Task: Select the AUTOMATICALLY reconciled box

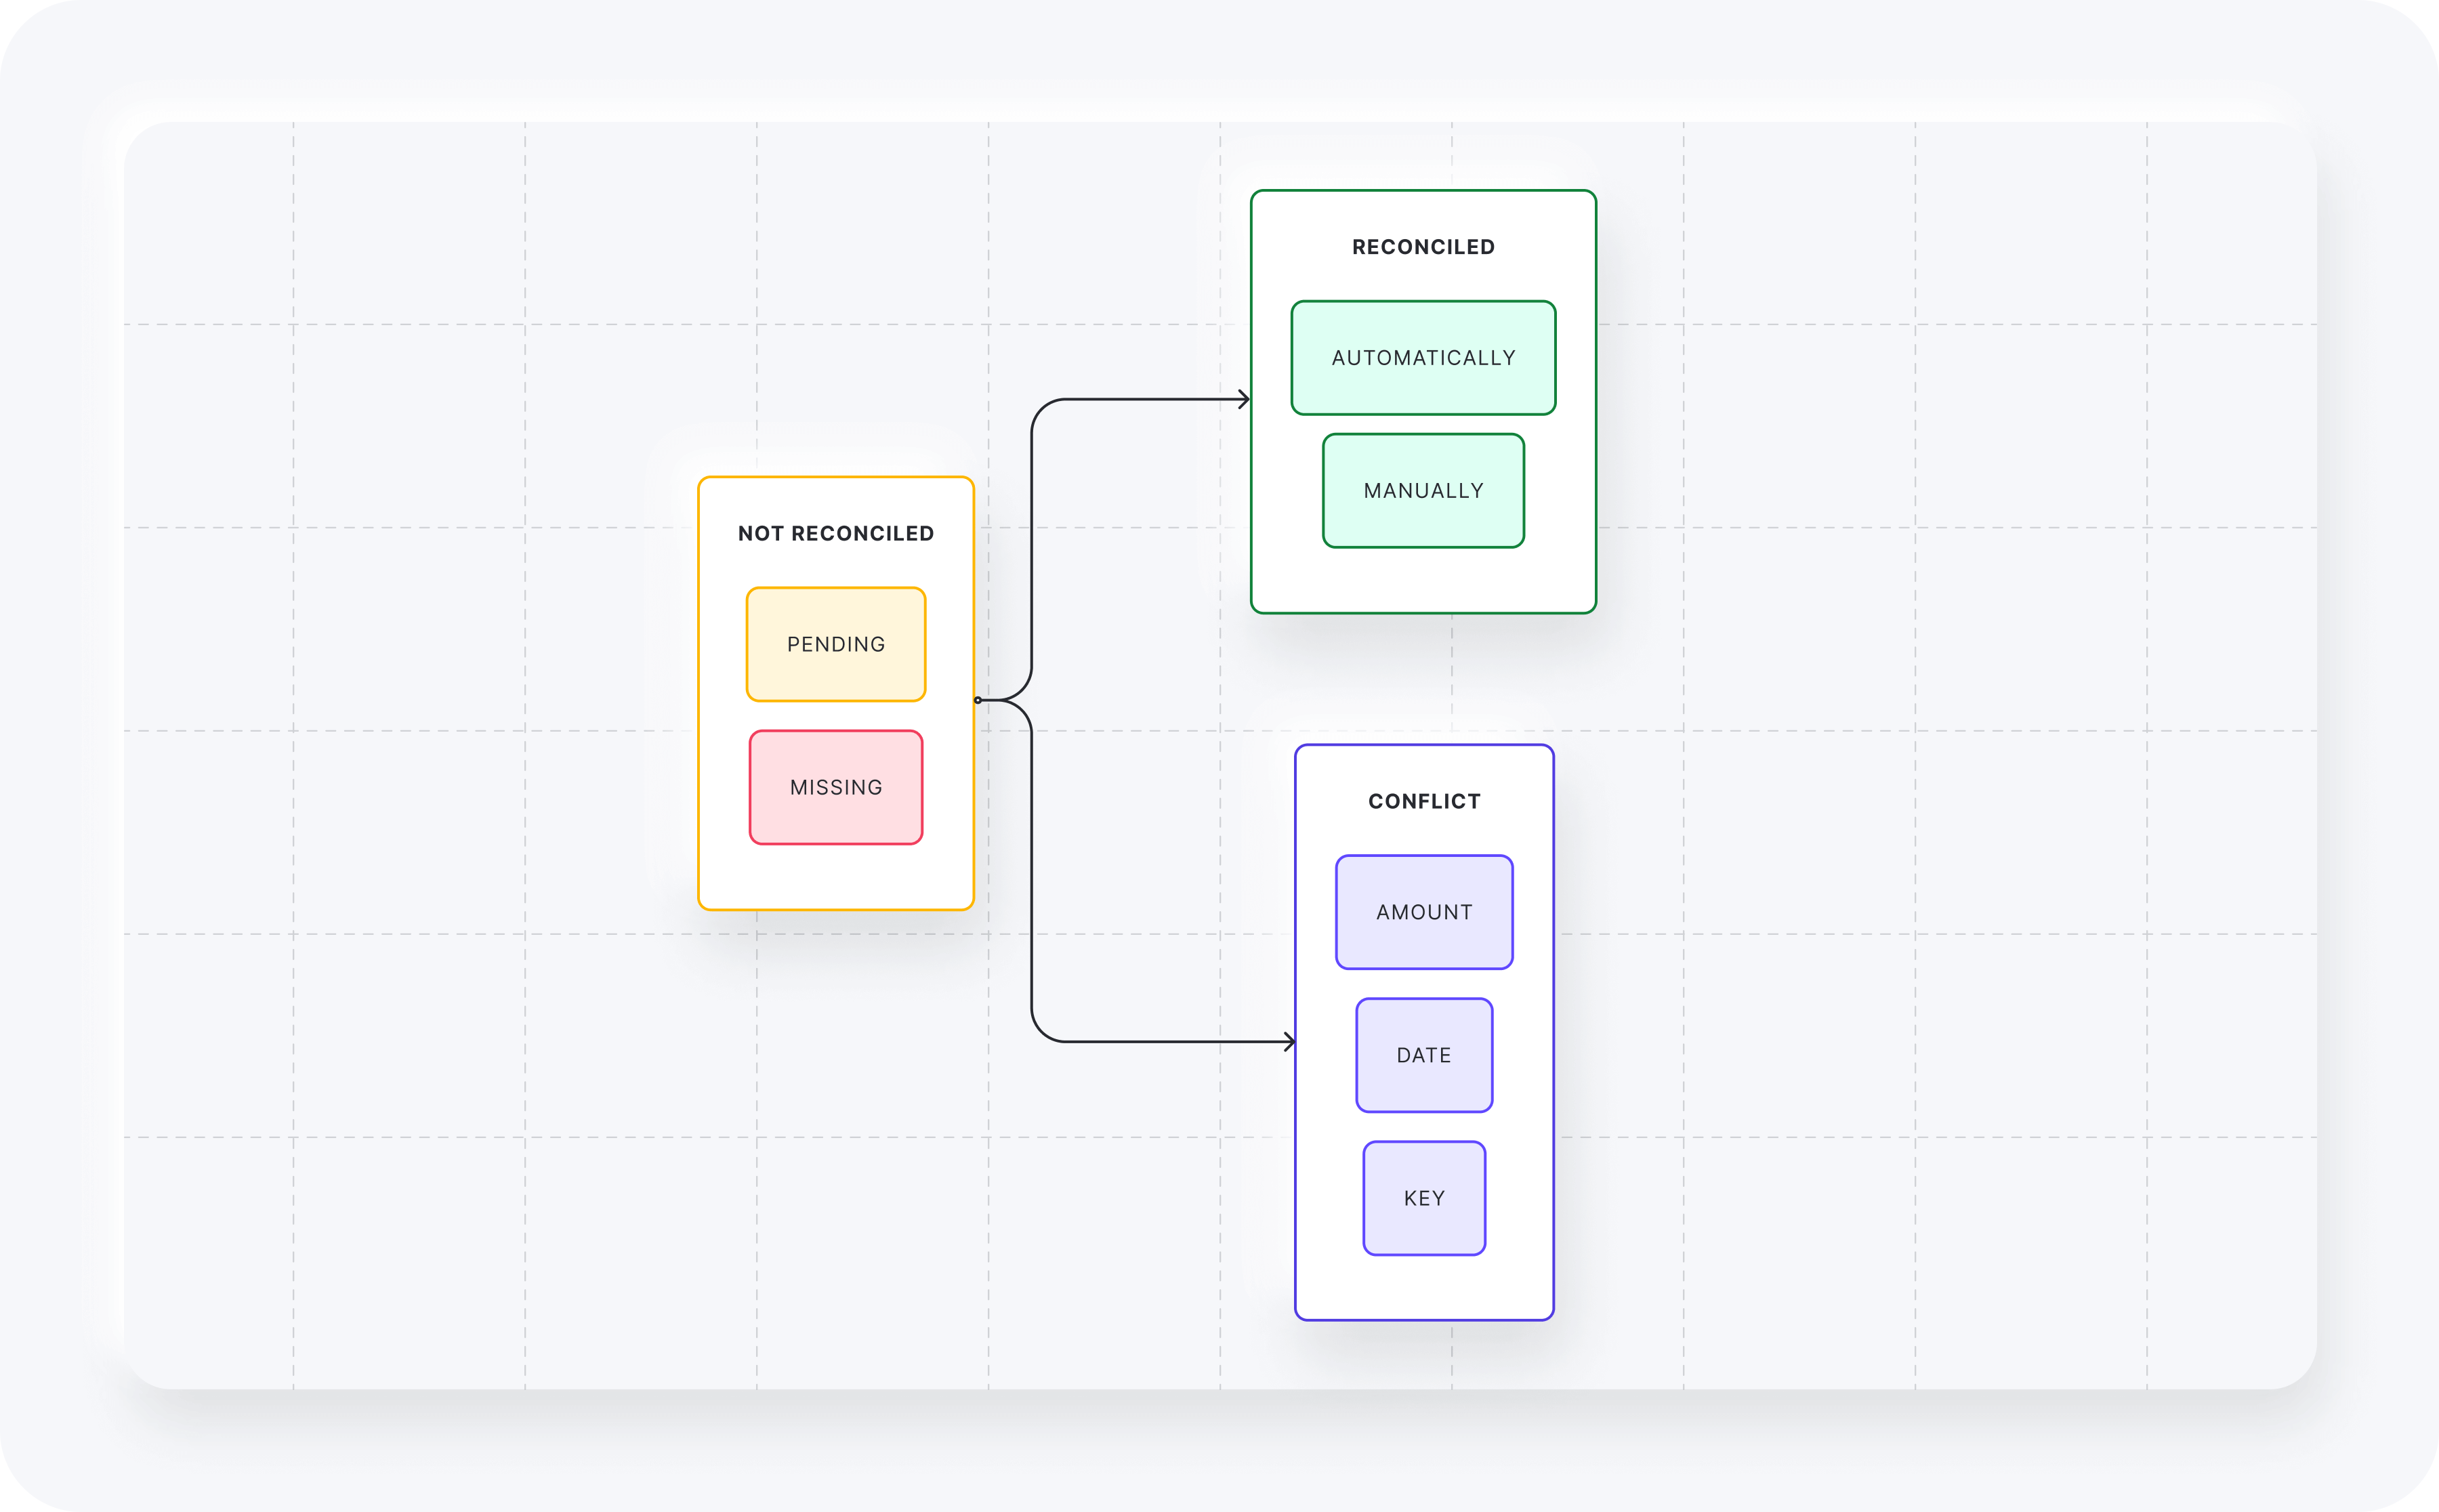Action: (x=1423, y=358)
